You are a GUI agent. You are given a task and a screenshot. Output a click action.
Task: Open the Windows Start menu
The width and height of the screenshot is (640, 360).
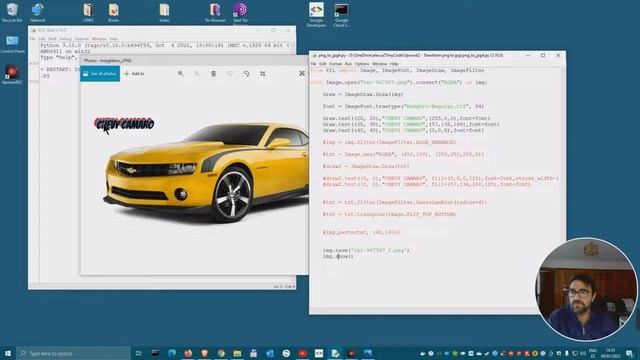pos(8,353)
